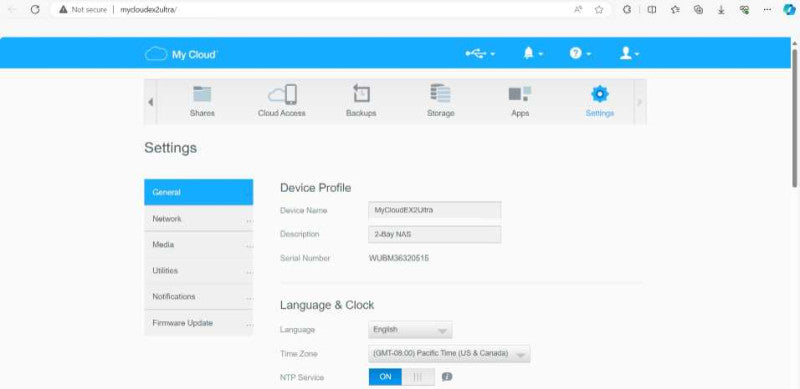The image size is (800, 389).
Task: Toggle browser read aloud icon
Action: pos(578,10)
